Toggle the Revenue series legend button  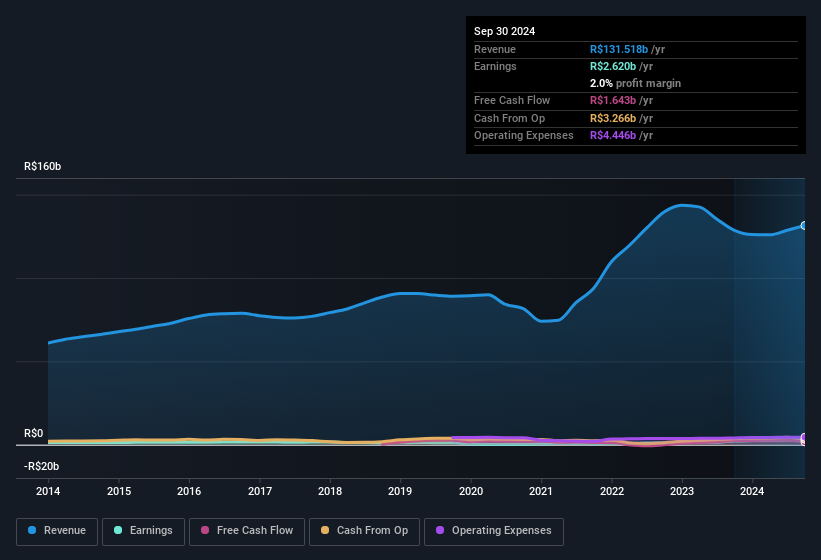click(57, 531)
